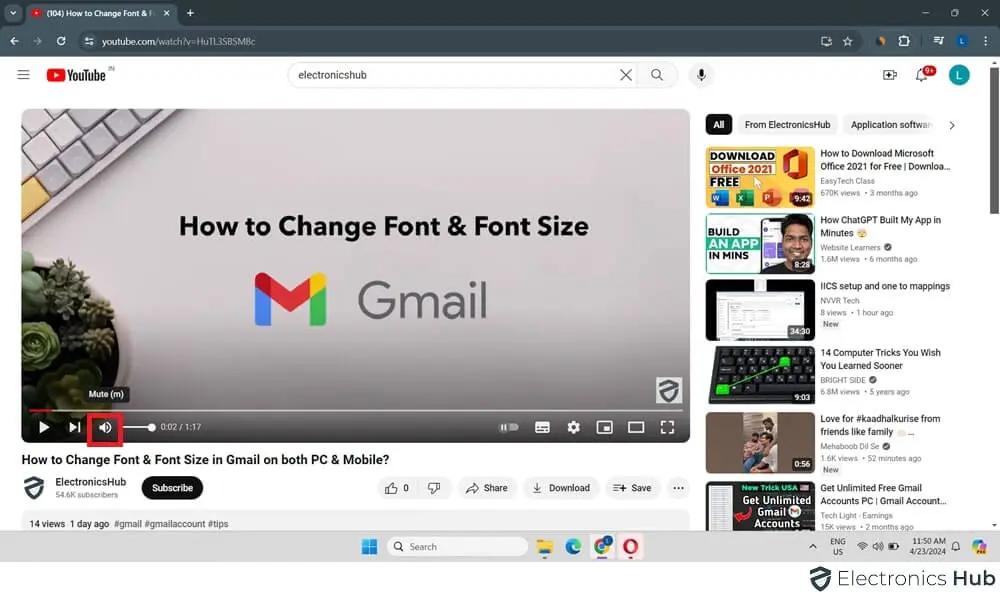The height and width of the screenshot is (592, 1000).
Task: Click the channel watermark in the video
Action: pyautogui.click(x=668, y=390)
